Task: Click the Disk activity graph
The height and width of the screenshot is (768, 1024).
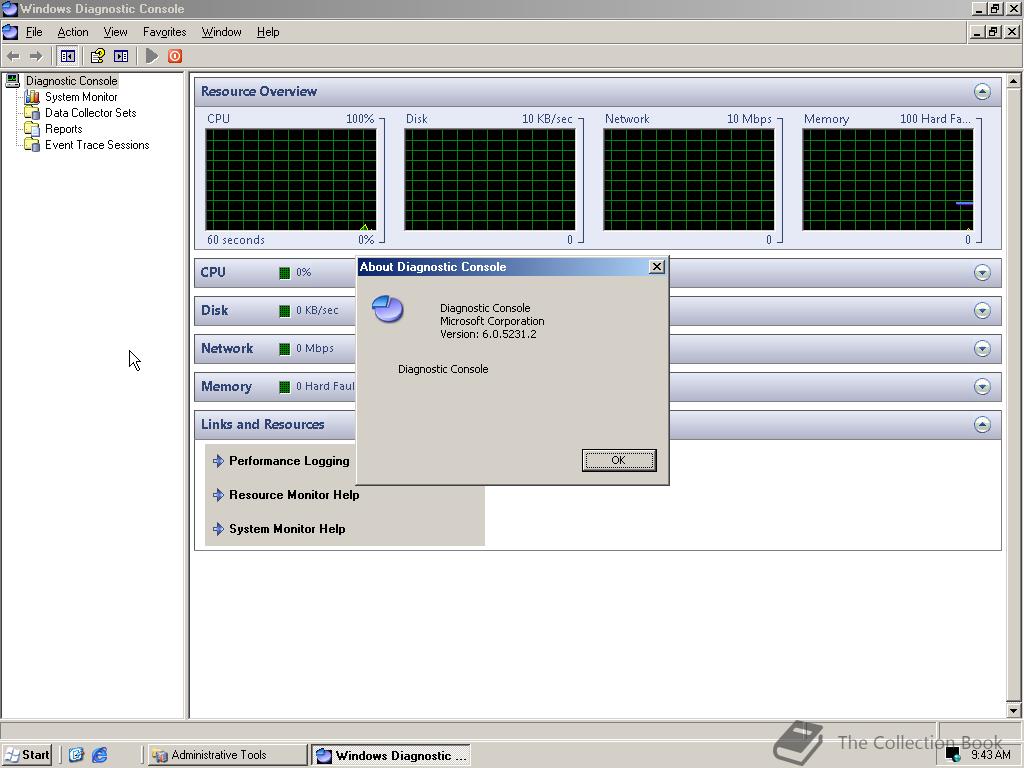Action: (490, 180)
